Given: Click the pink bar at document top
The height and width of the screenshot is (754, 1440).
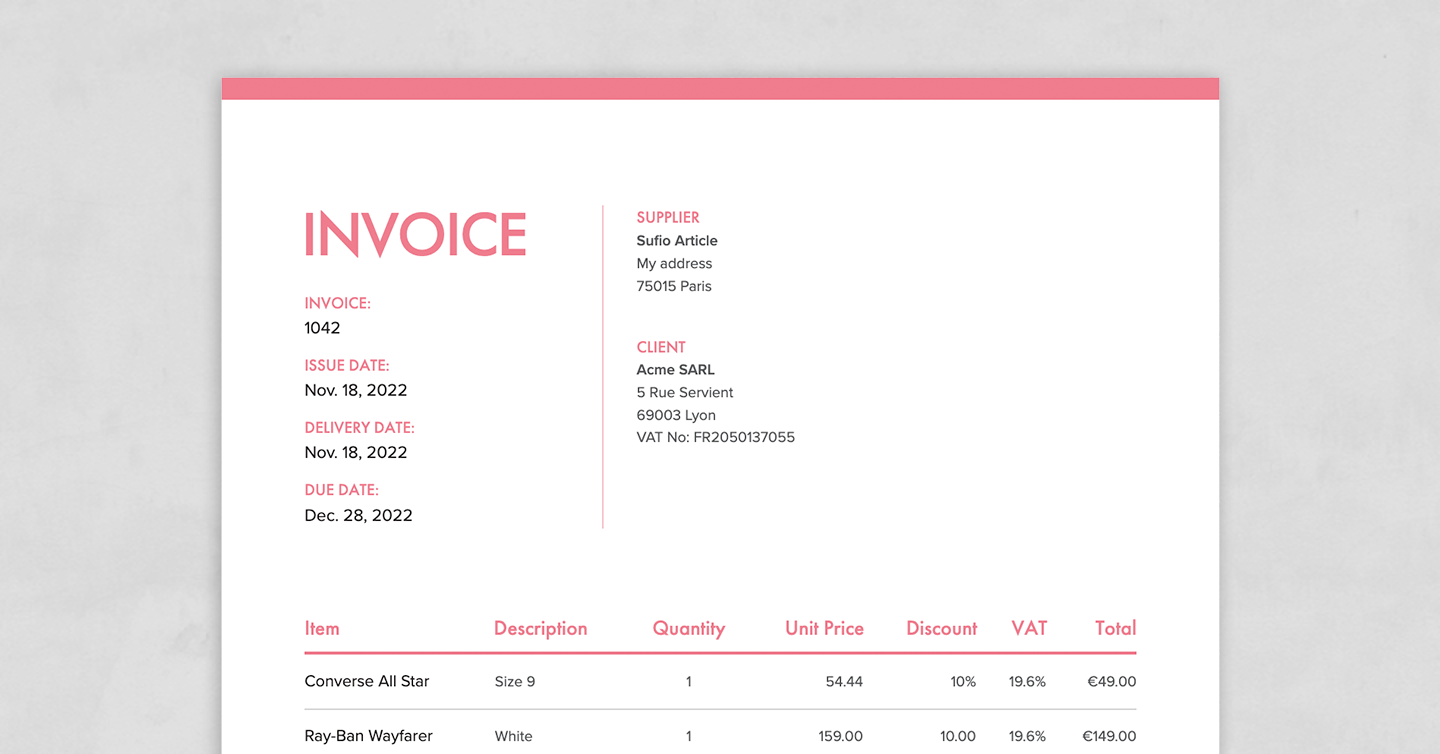Looking at the screenshot, I should tap(720, 88).
